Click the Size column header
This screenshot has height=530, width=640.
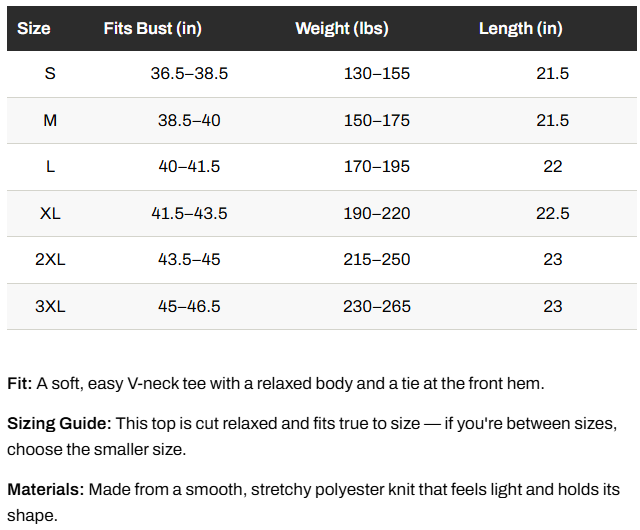[x=34, y=29]
